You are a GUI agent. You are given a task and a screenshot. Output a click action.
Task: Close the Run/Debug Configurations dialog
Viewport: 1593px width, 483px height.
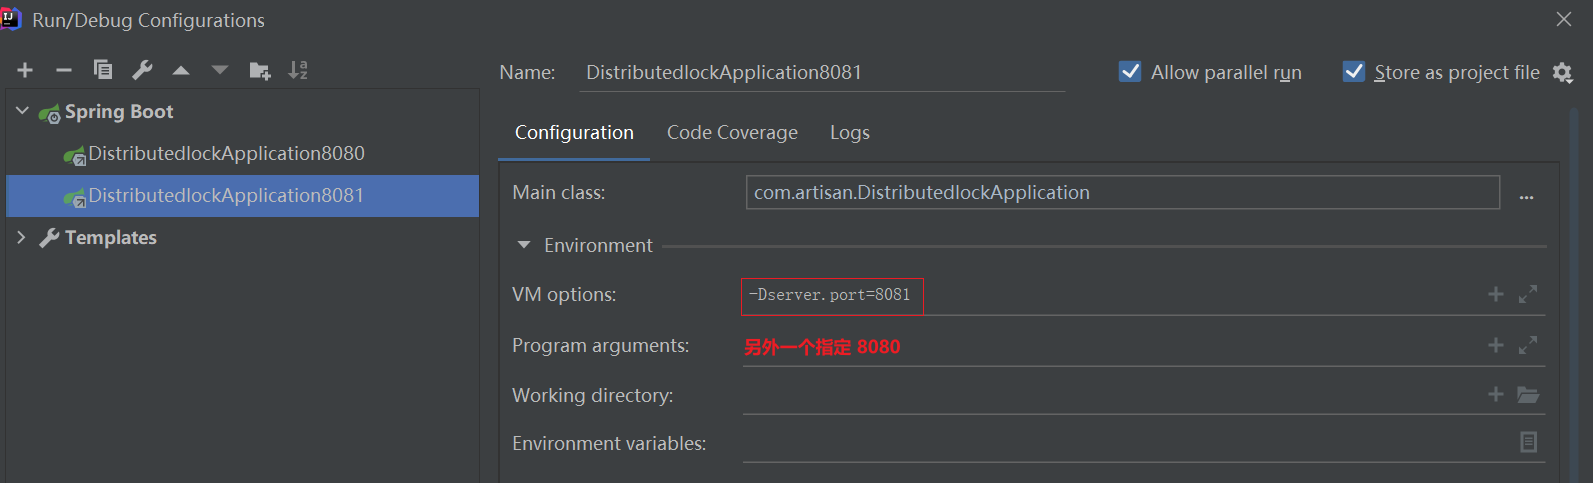coord(1564,19)
